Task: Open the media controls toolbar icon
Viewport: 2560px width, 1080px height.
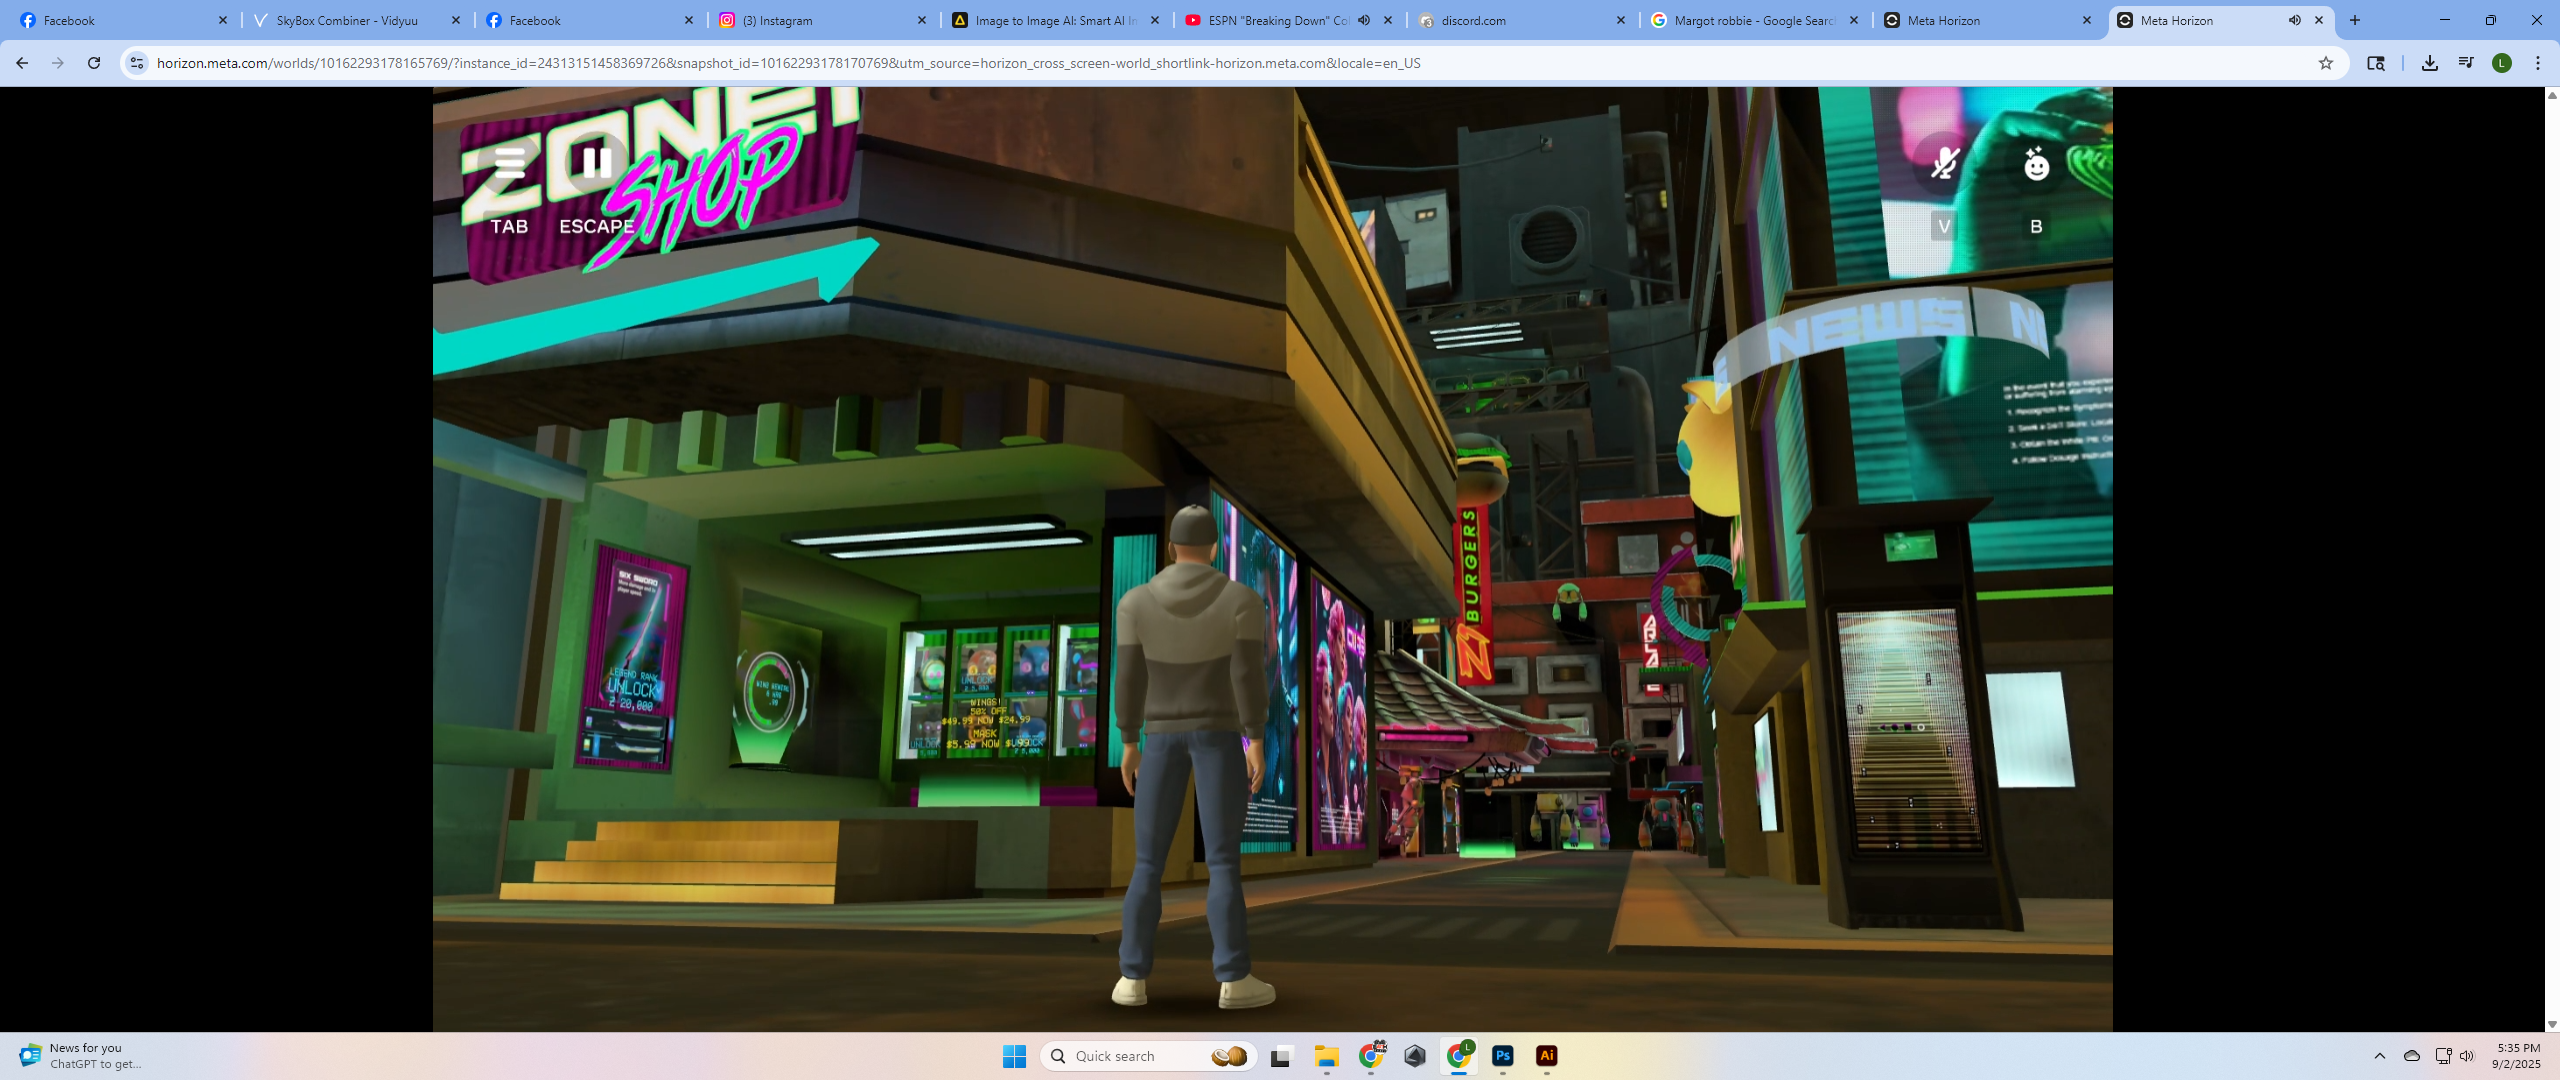Action: pos(2466,63)
